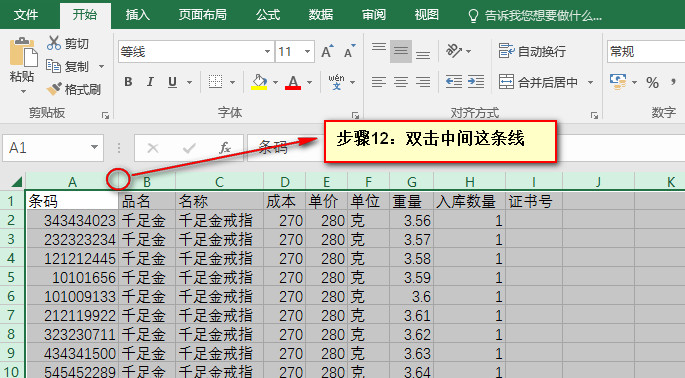Open the font size 11 dropdown
Screen dimensions: 685x378
(308, 52)
